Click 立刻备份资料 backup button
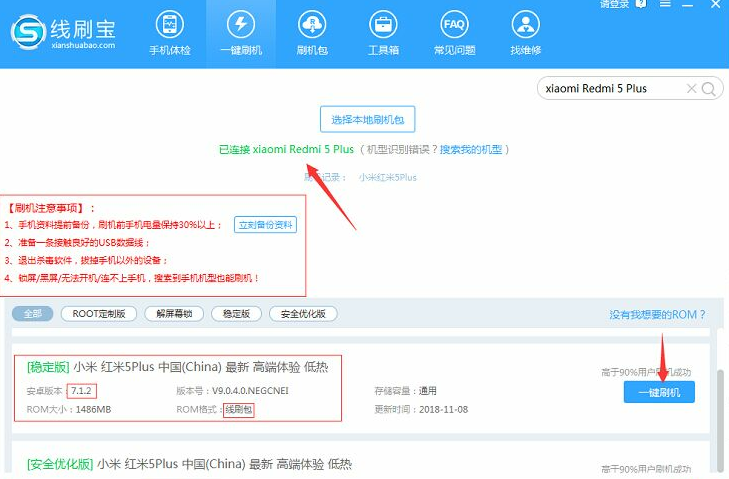This screenshot has width=729, height=479. 265,224
